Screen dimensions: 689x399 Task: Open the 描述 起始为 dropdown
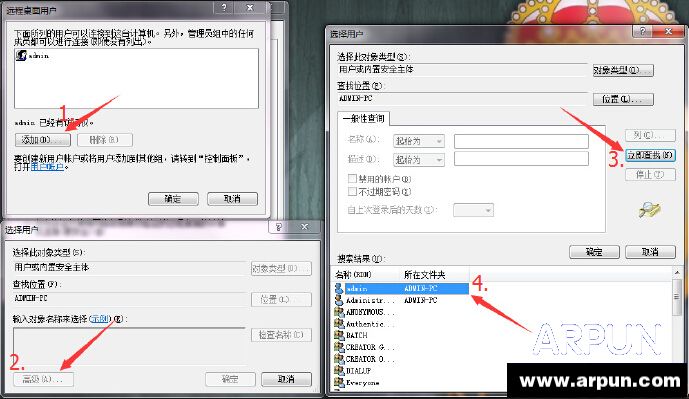pyautogui.click(x=418, y=160)
